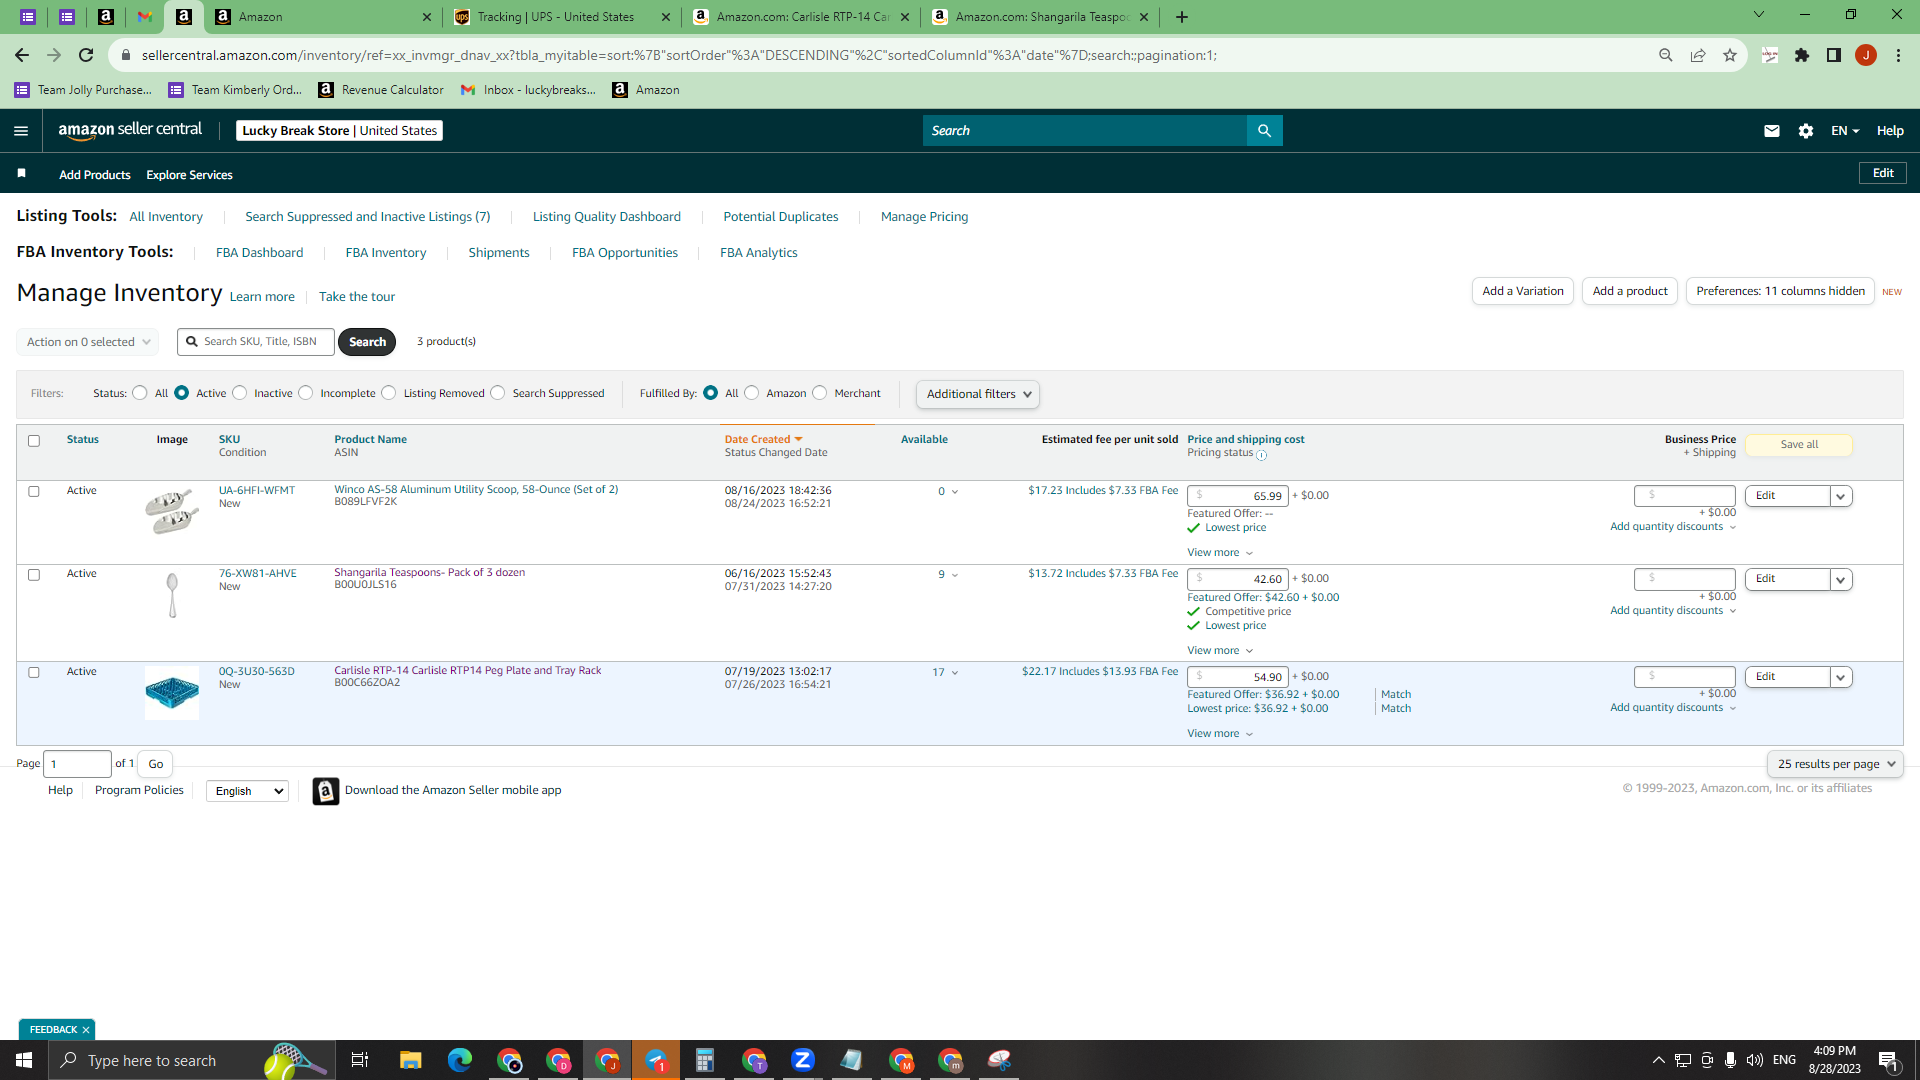Click the Amazon Seller mobile app icon

326,791
